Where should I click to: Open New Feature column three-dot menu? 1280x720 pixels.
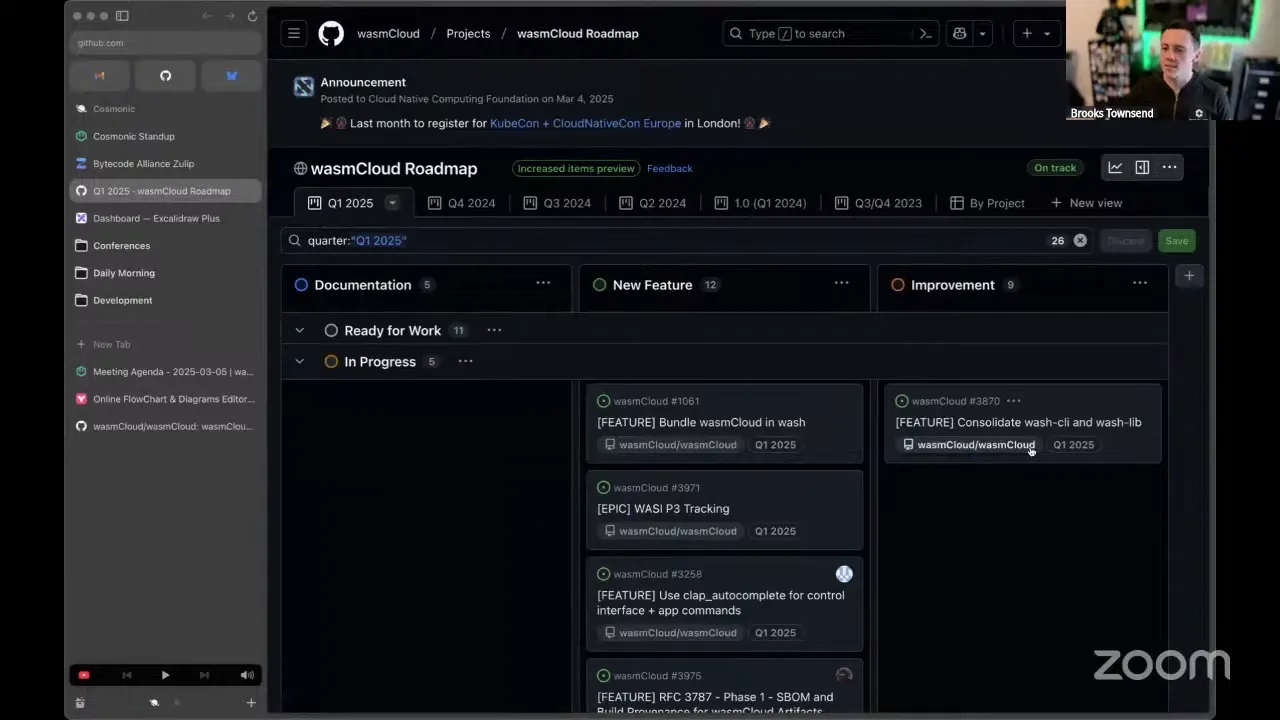[841, 283]
